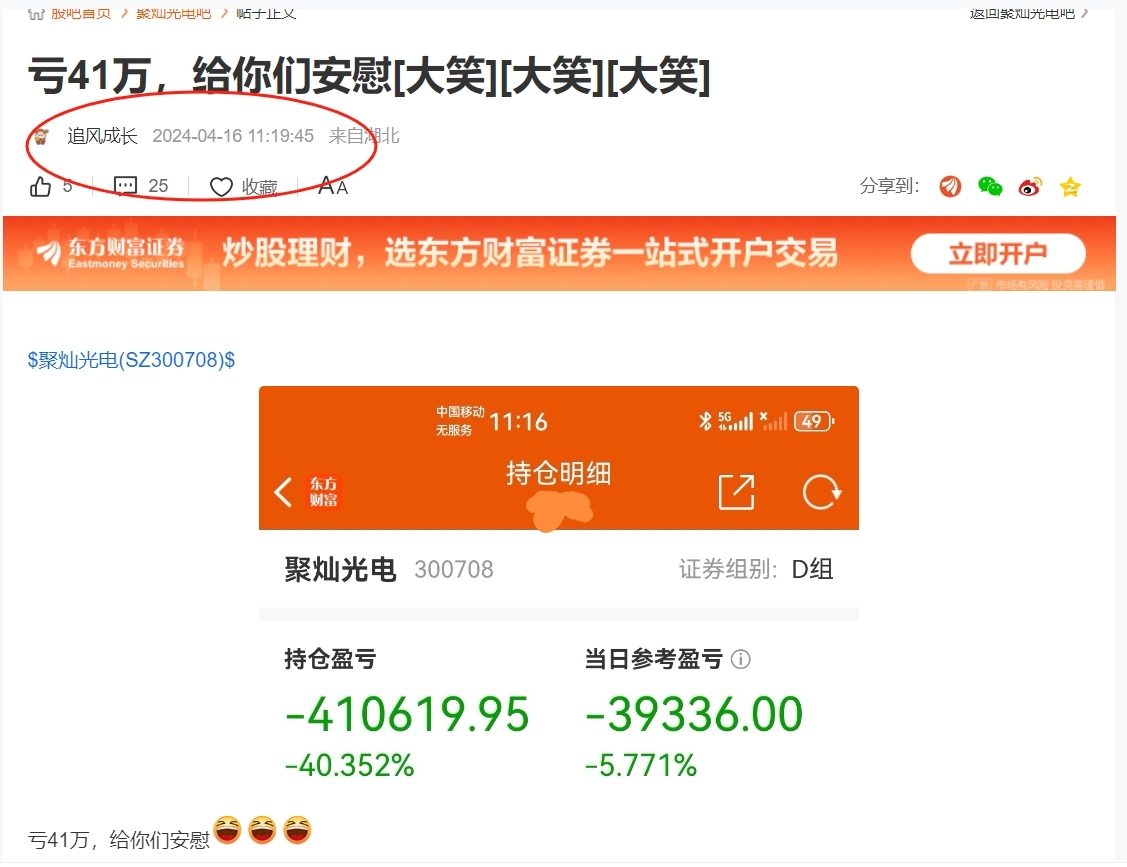Share to Eastmoney via the red icon

950,187
